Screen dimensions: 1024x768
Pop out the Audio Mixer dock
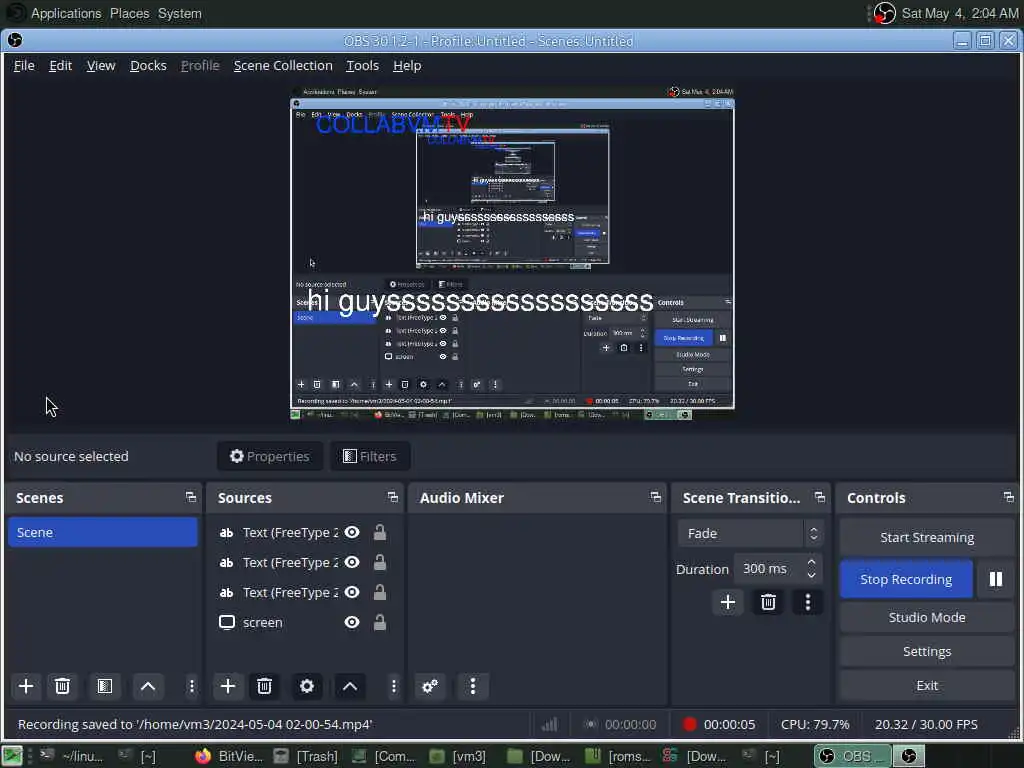tap(656, 498)
